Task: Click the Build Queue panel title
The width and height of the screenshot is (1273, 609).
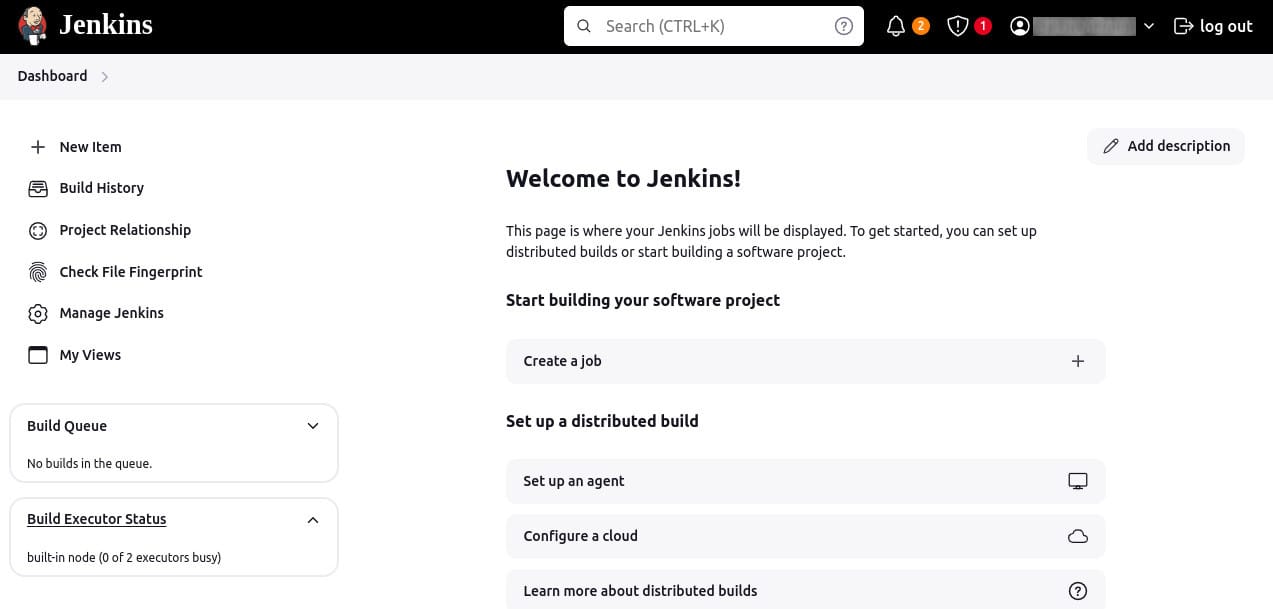Action: (x=67, y=426)
